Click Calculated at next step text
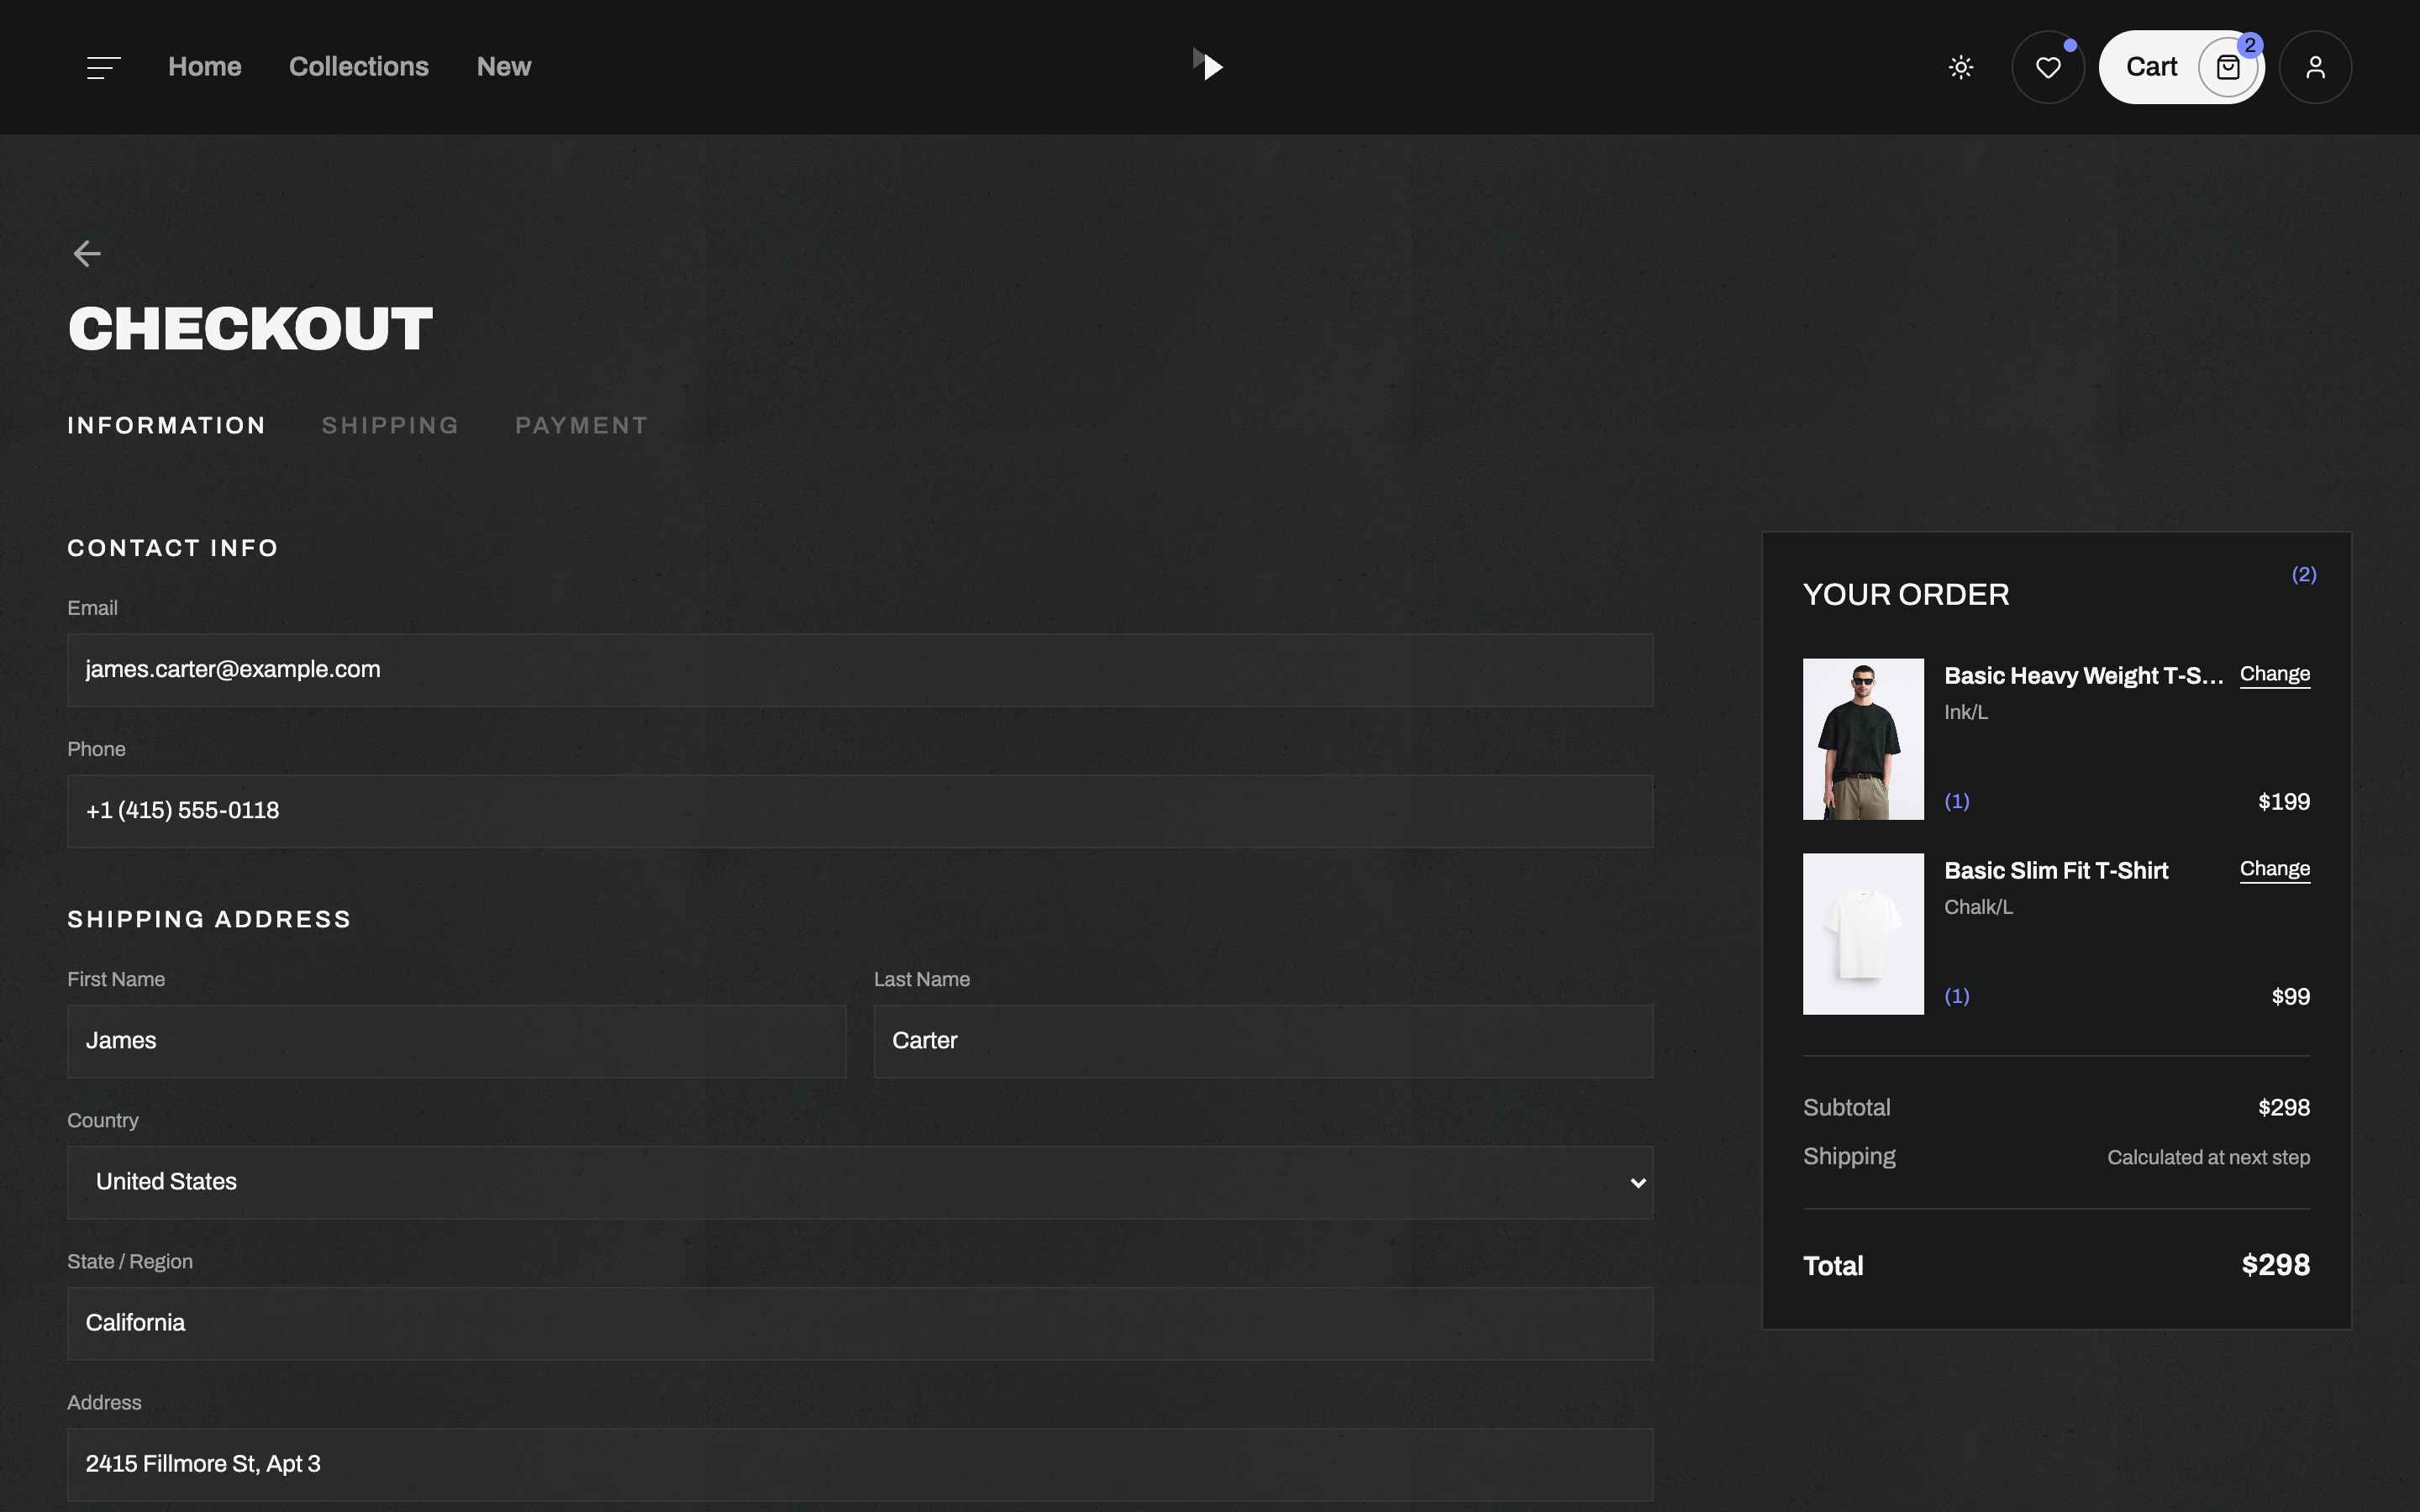2420x1512 pixels. point(2208,1158)
